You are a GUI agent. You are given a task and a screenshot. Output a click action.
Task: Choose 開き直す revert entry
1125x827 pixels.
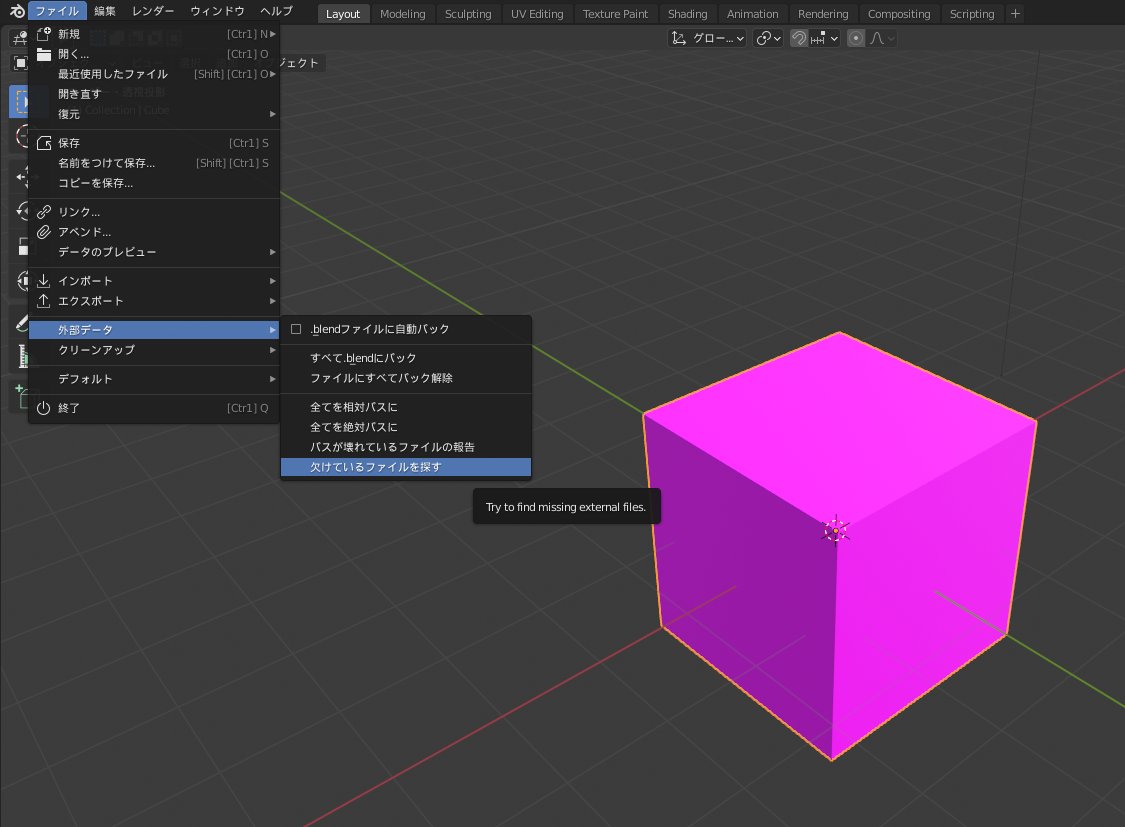pos(154,94)
